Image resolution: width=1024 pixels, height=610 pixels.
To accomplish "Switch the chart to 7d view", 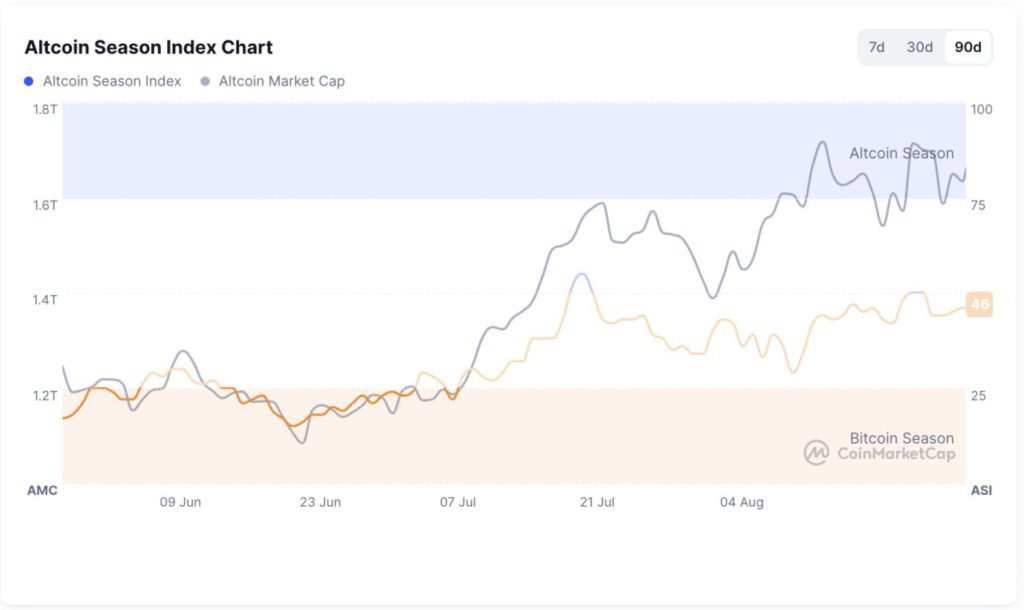I will [878, 46].
